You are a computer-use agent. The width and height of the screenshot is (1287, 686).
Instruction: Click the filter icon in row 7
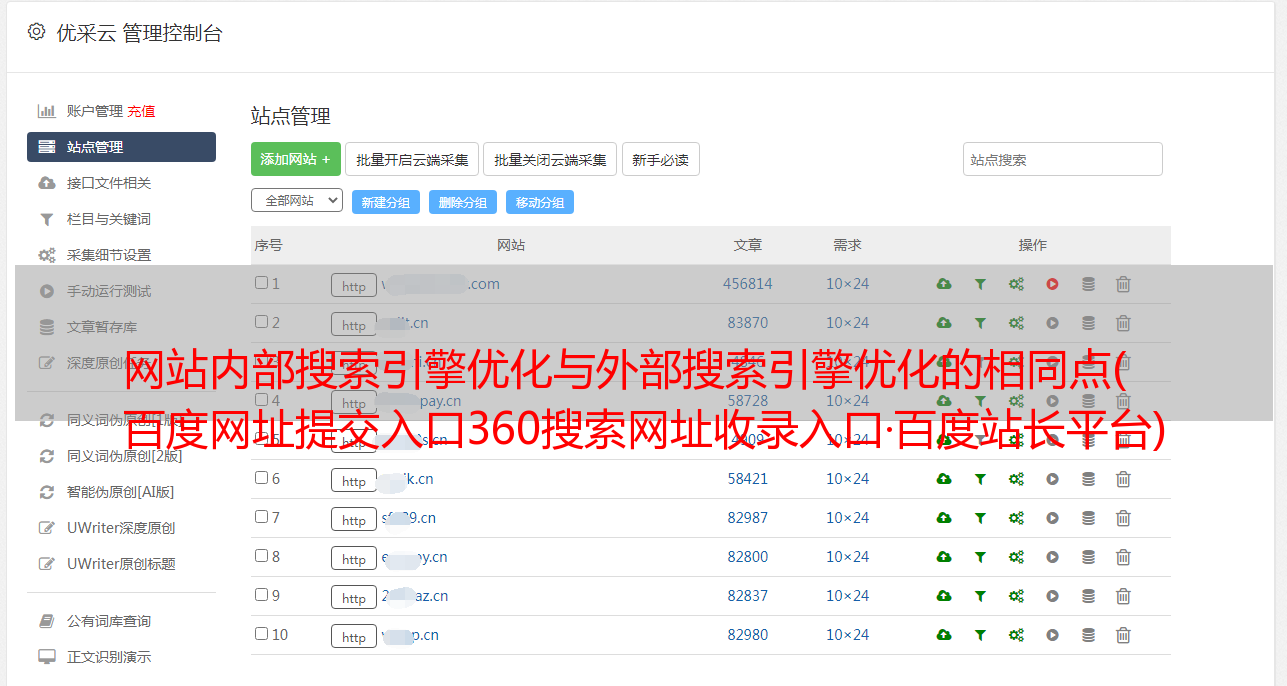980,518
